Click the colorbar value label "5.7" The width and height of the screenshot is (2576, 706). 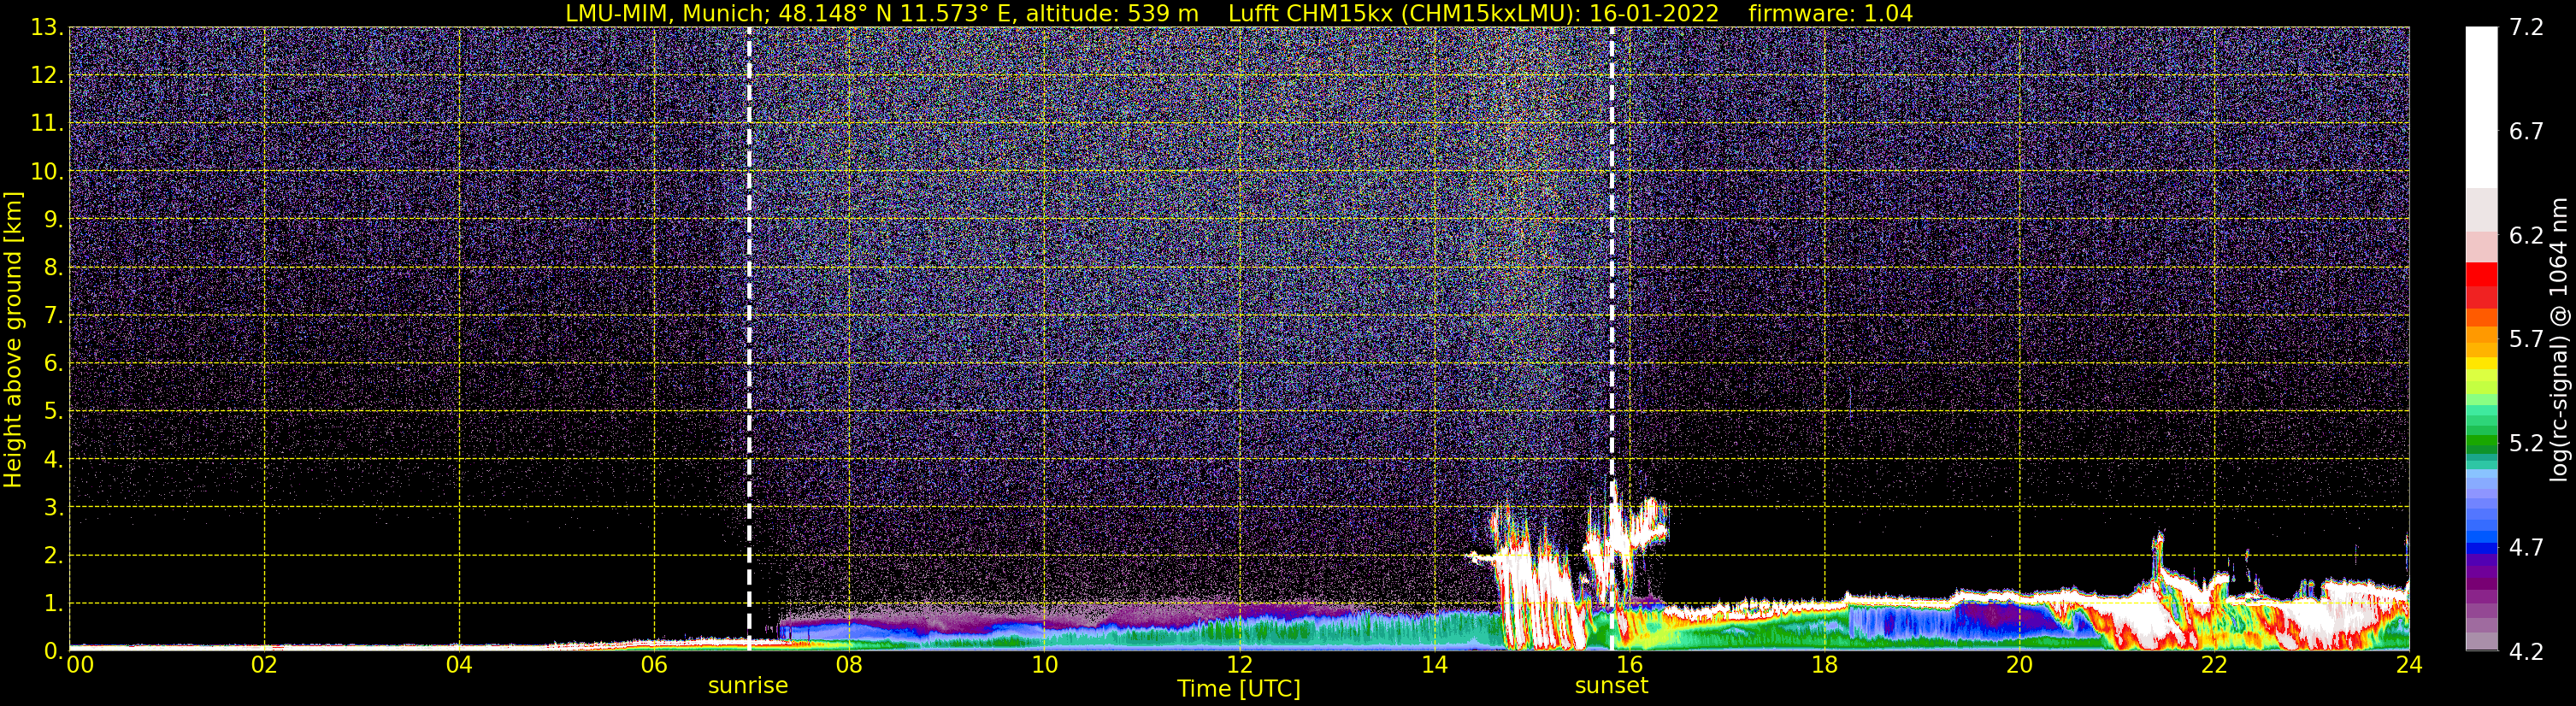pos(2526,339)
